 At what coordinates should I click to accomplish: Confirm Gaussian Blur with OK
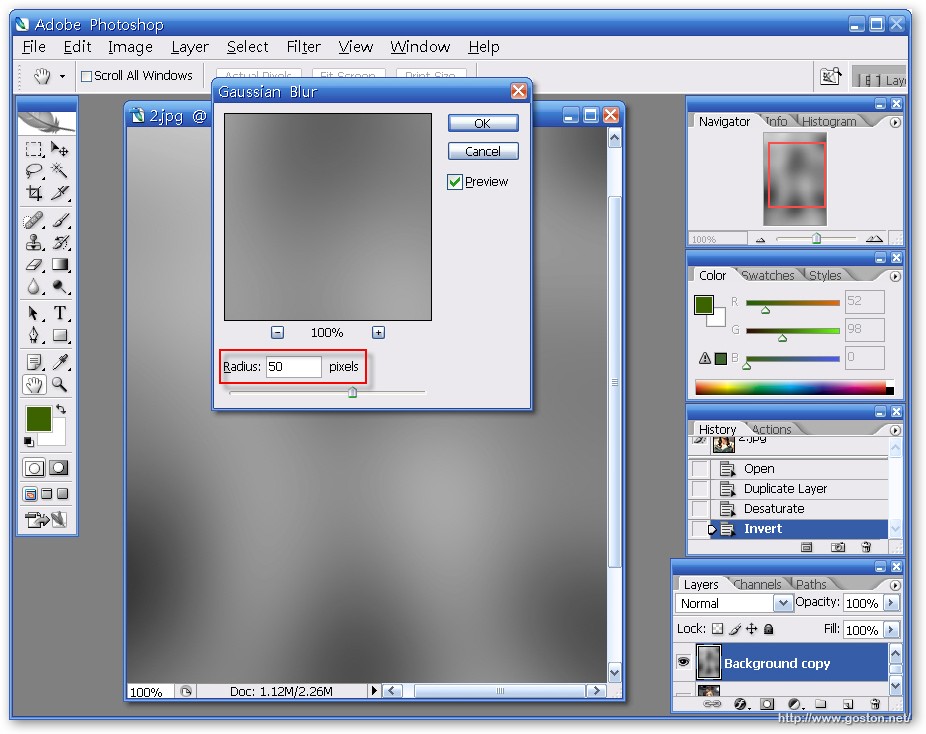coord(483,123)
